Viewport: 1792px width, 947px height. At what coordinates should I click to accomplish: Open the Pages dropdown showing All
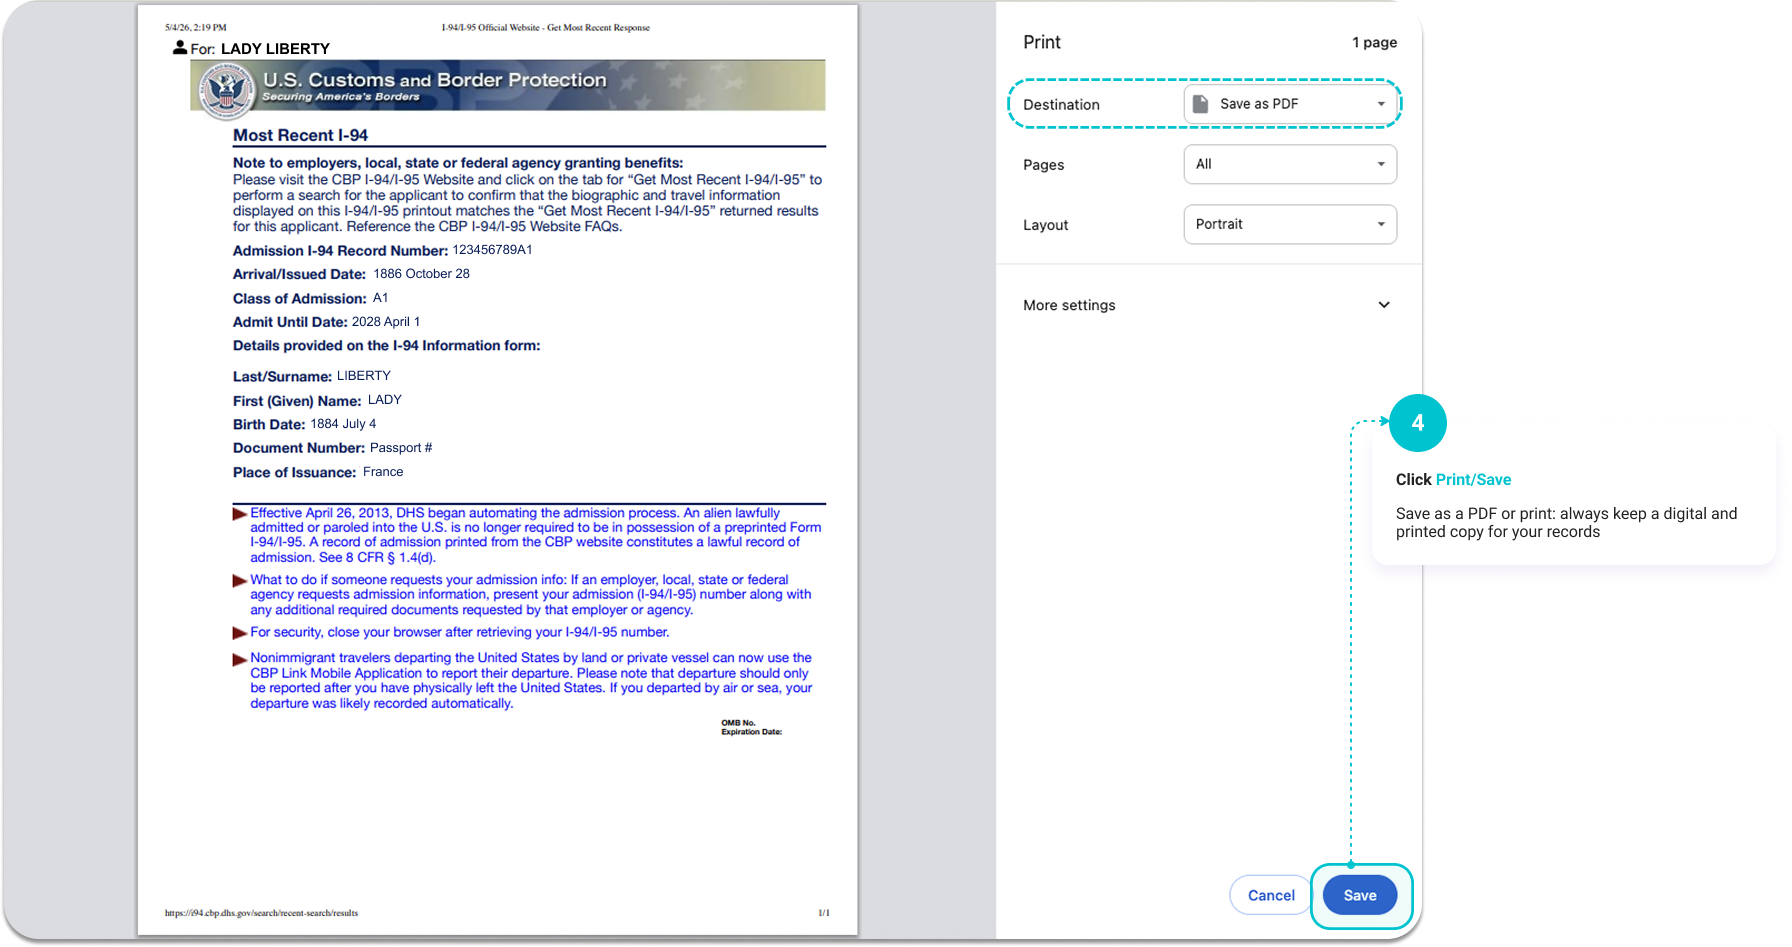(x=1290, y=164)
